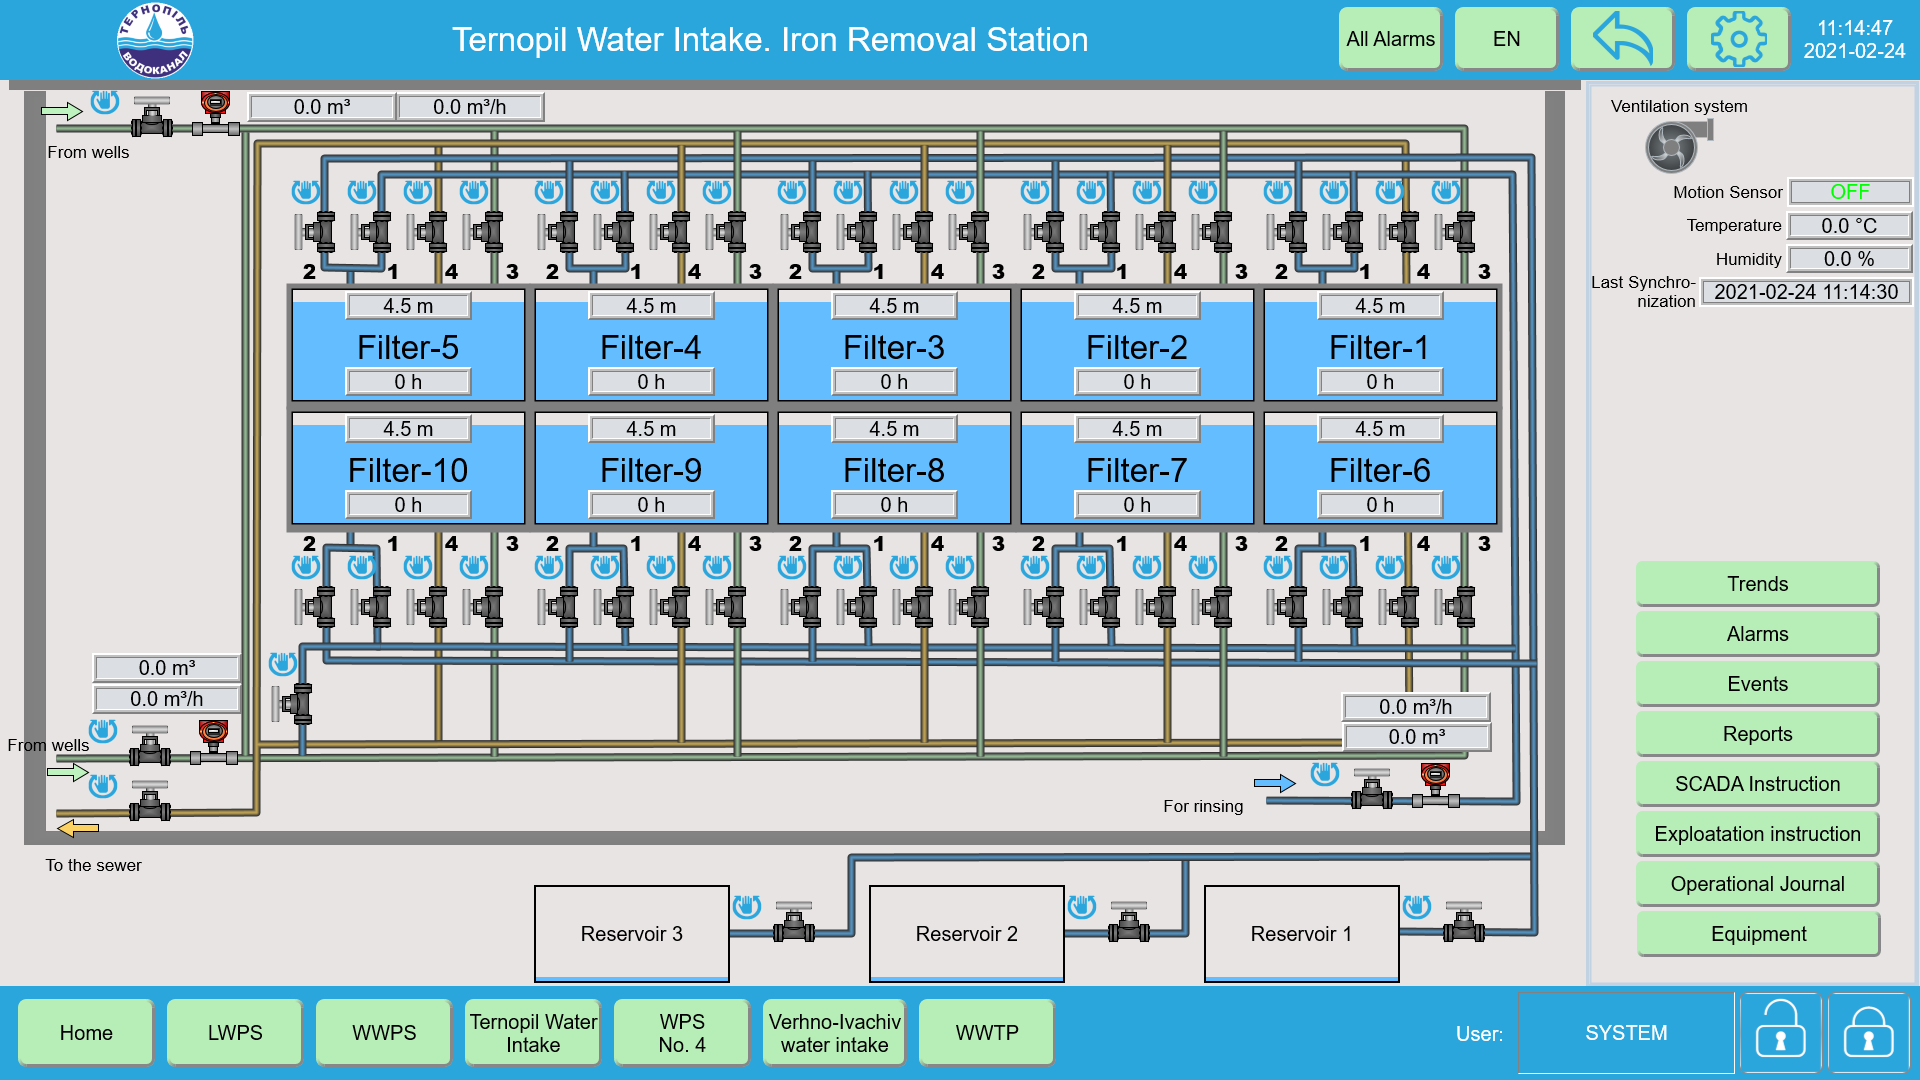
Task: Toggle the Motion Sensor OFF indicator
Action: click(1850, 192)
